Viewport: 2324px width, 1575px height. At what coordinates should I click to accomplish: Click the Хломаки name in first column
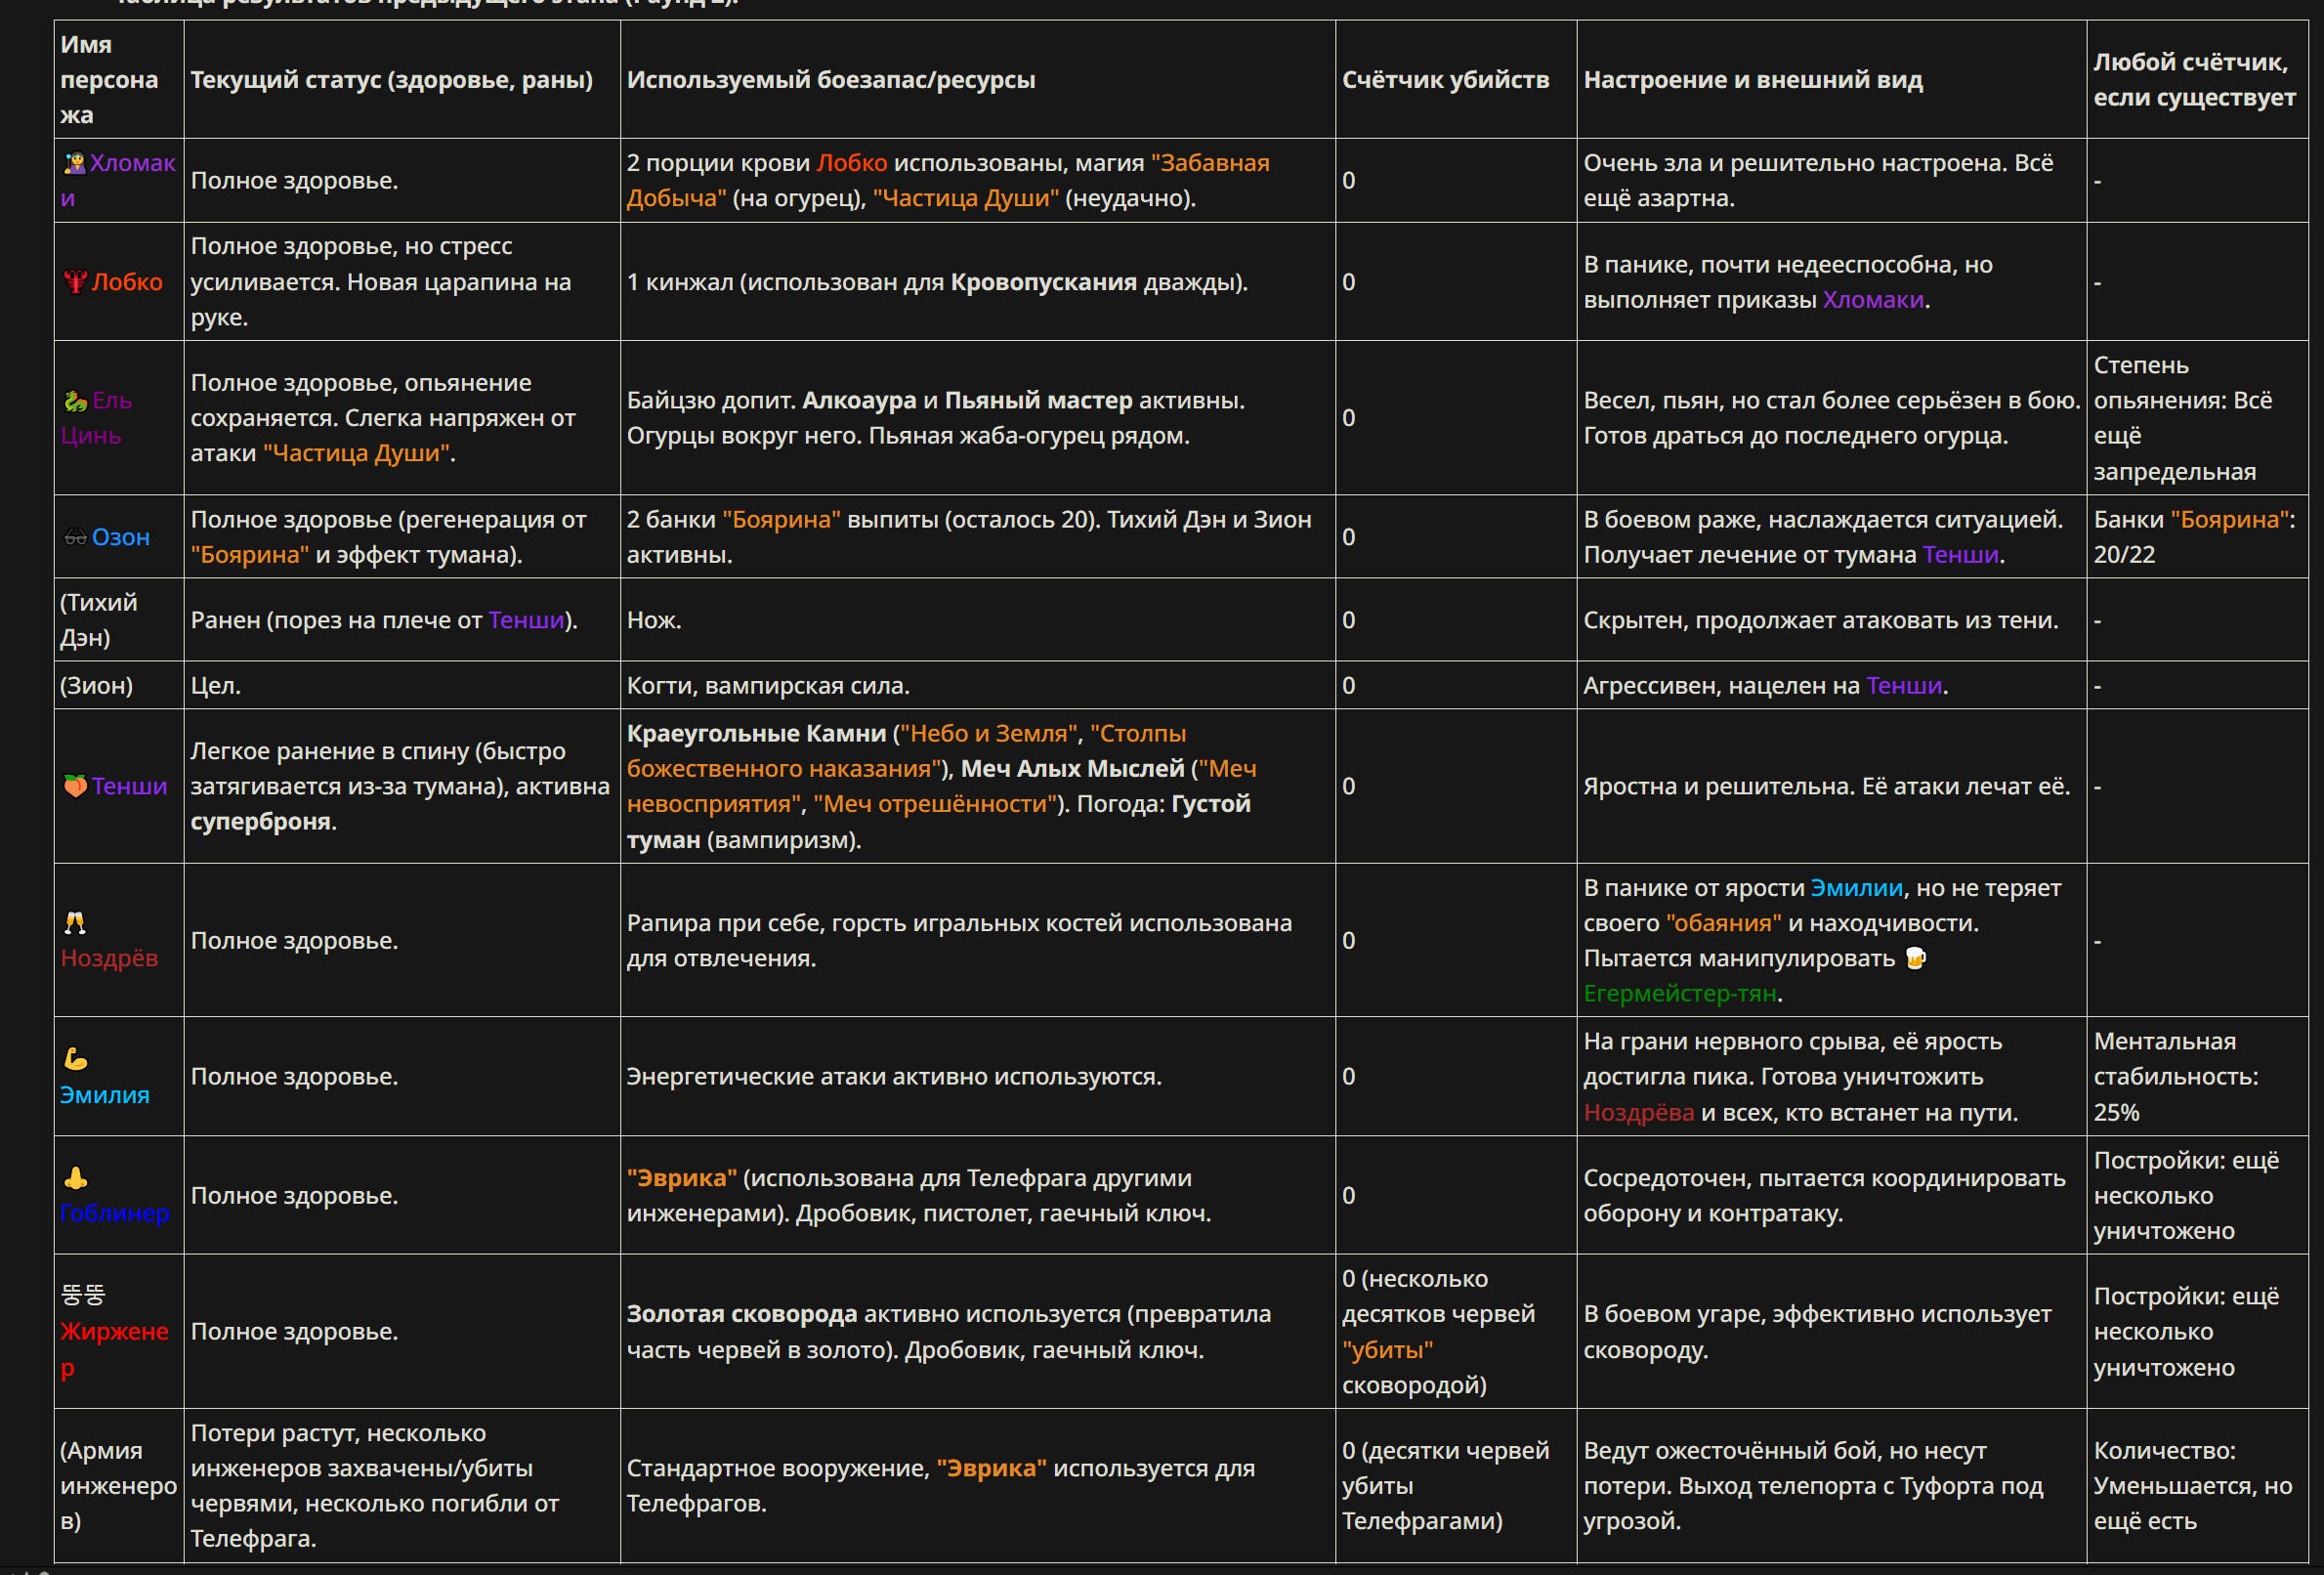[x=118, y=180]
